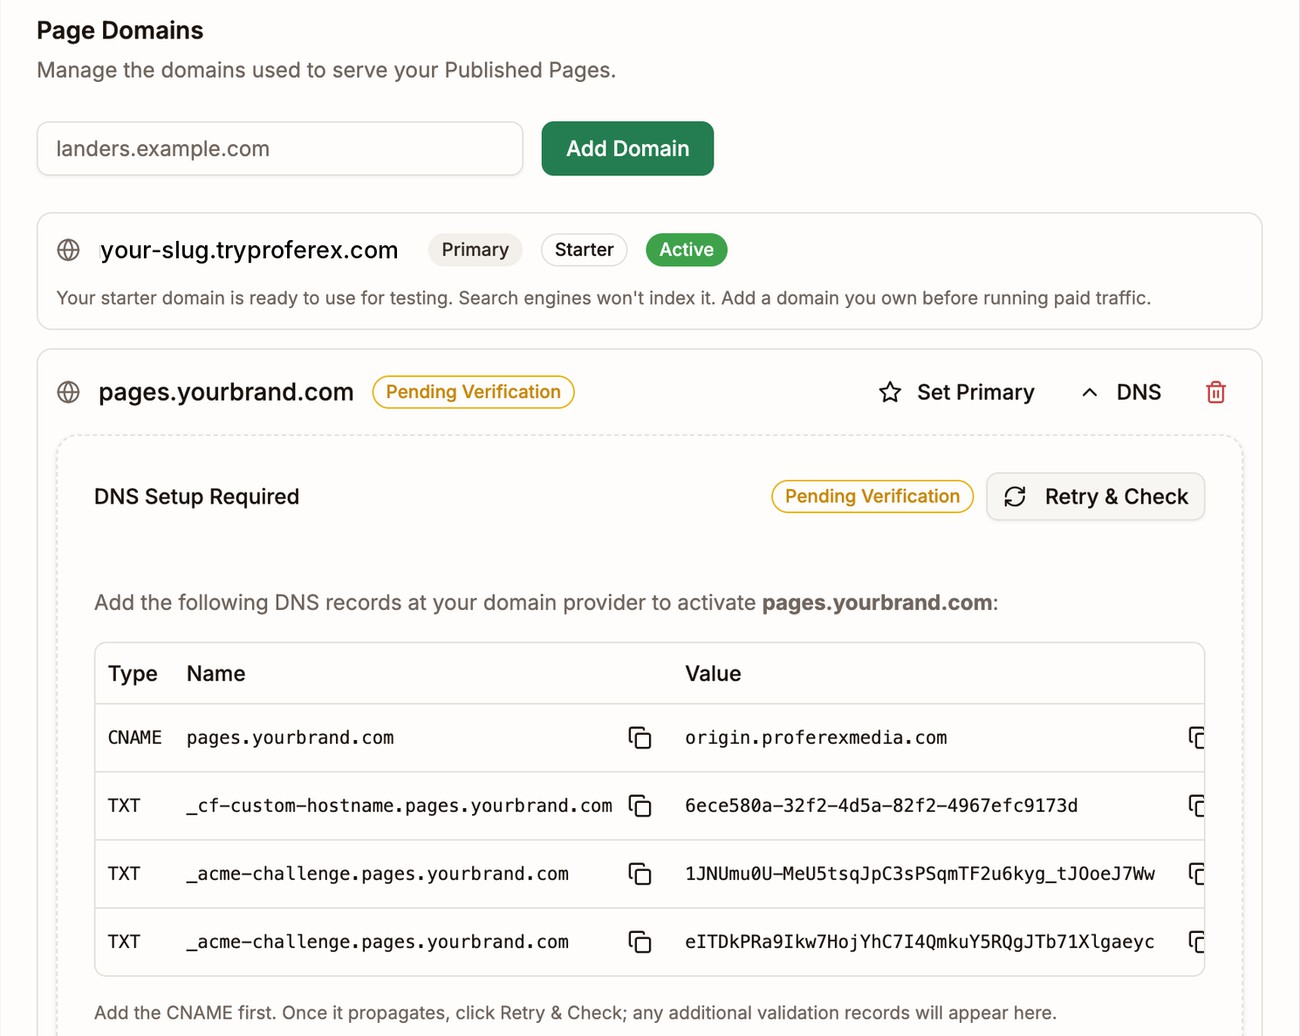The image size is (1300, 1036).
Task: Click pages.yourbrand.com in the CNAME row
Action: 290,738
